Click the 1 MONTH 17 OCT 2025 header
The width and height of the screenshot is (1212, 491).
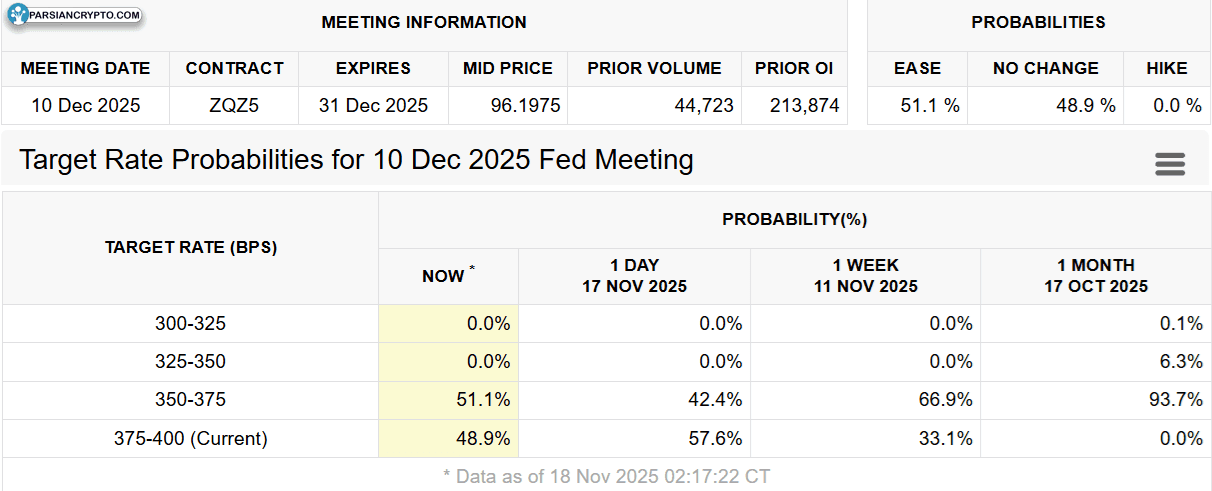click(1096, 276)
